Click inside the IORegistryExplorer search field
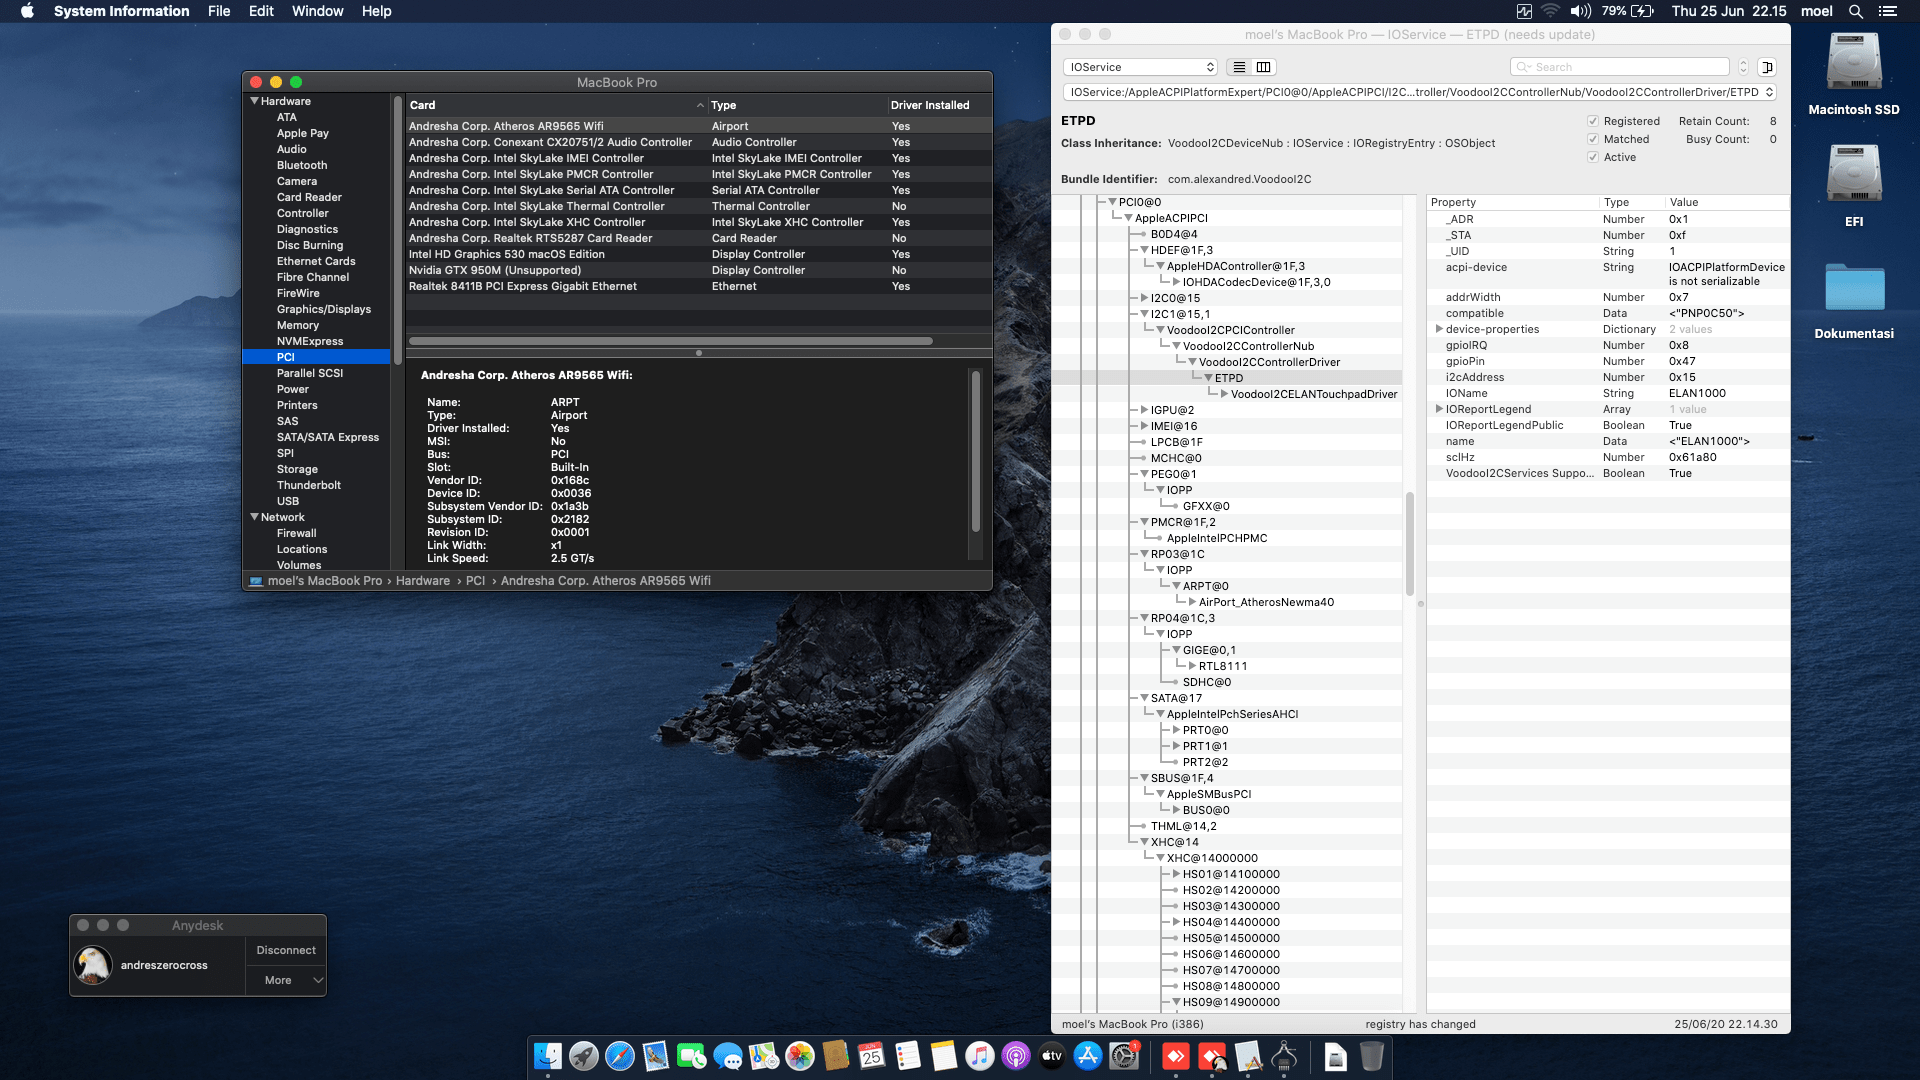 (x=1618, y=66)
